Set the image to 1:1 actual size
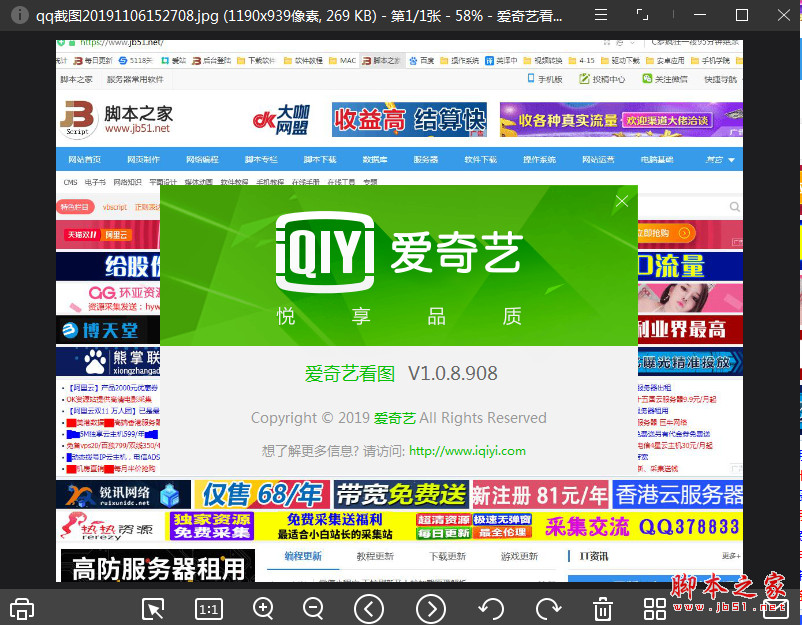 (x=209, y=608)
